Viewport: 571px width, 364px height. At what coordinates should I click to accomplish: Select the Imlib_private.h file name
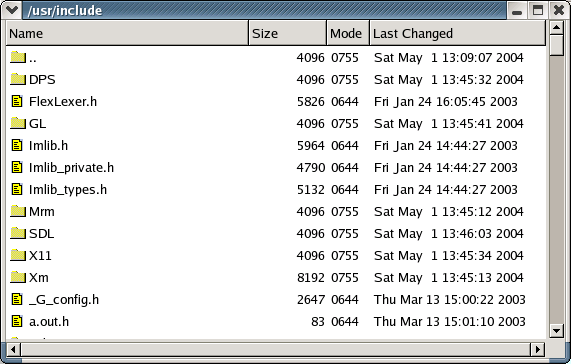point(71,168)
